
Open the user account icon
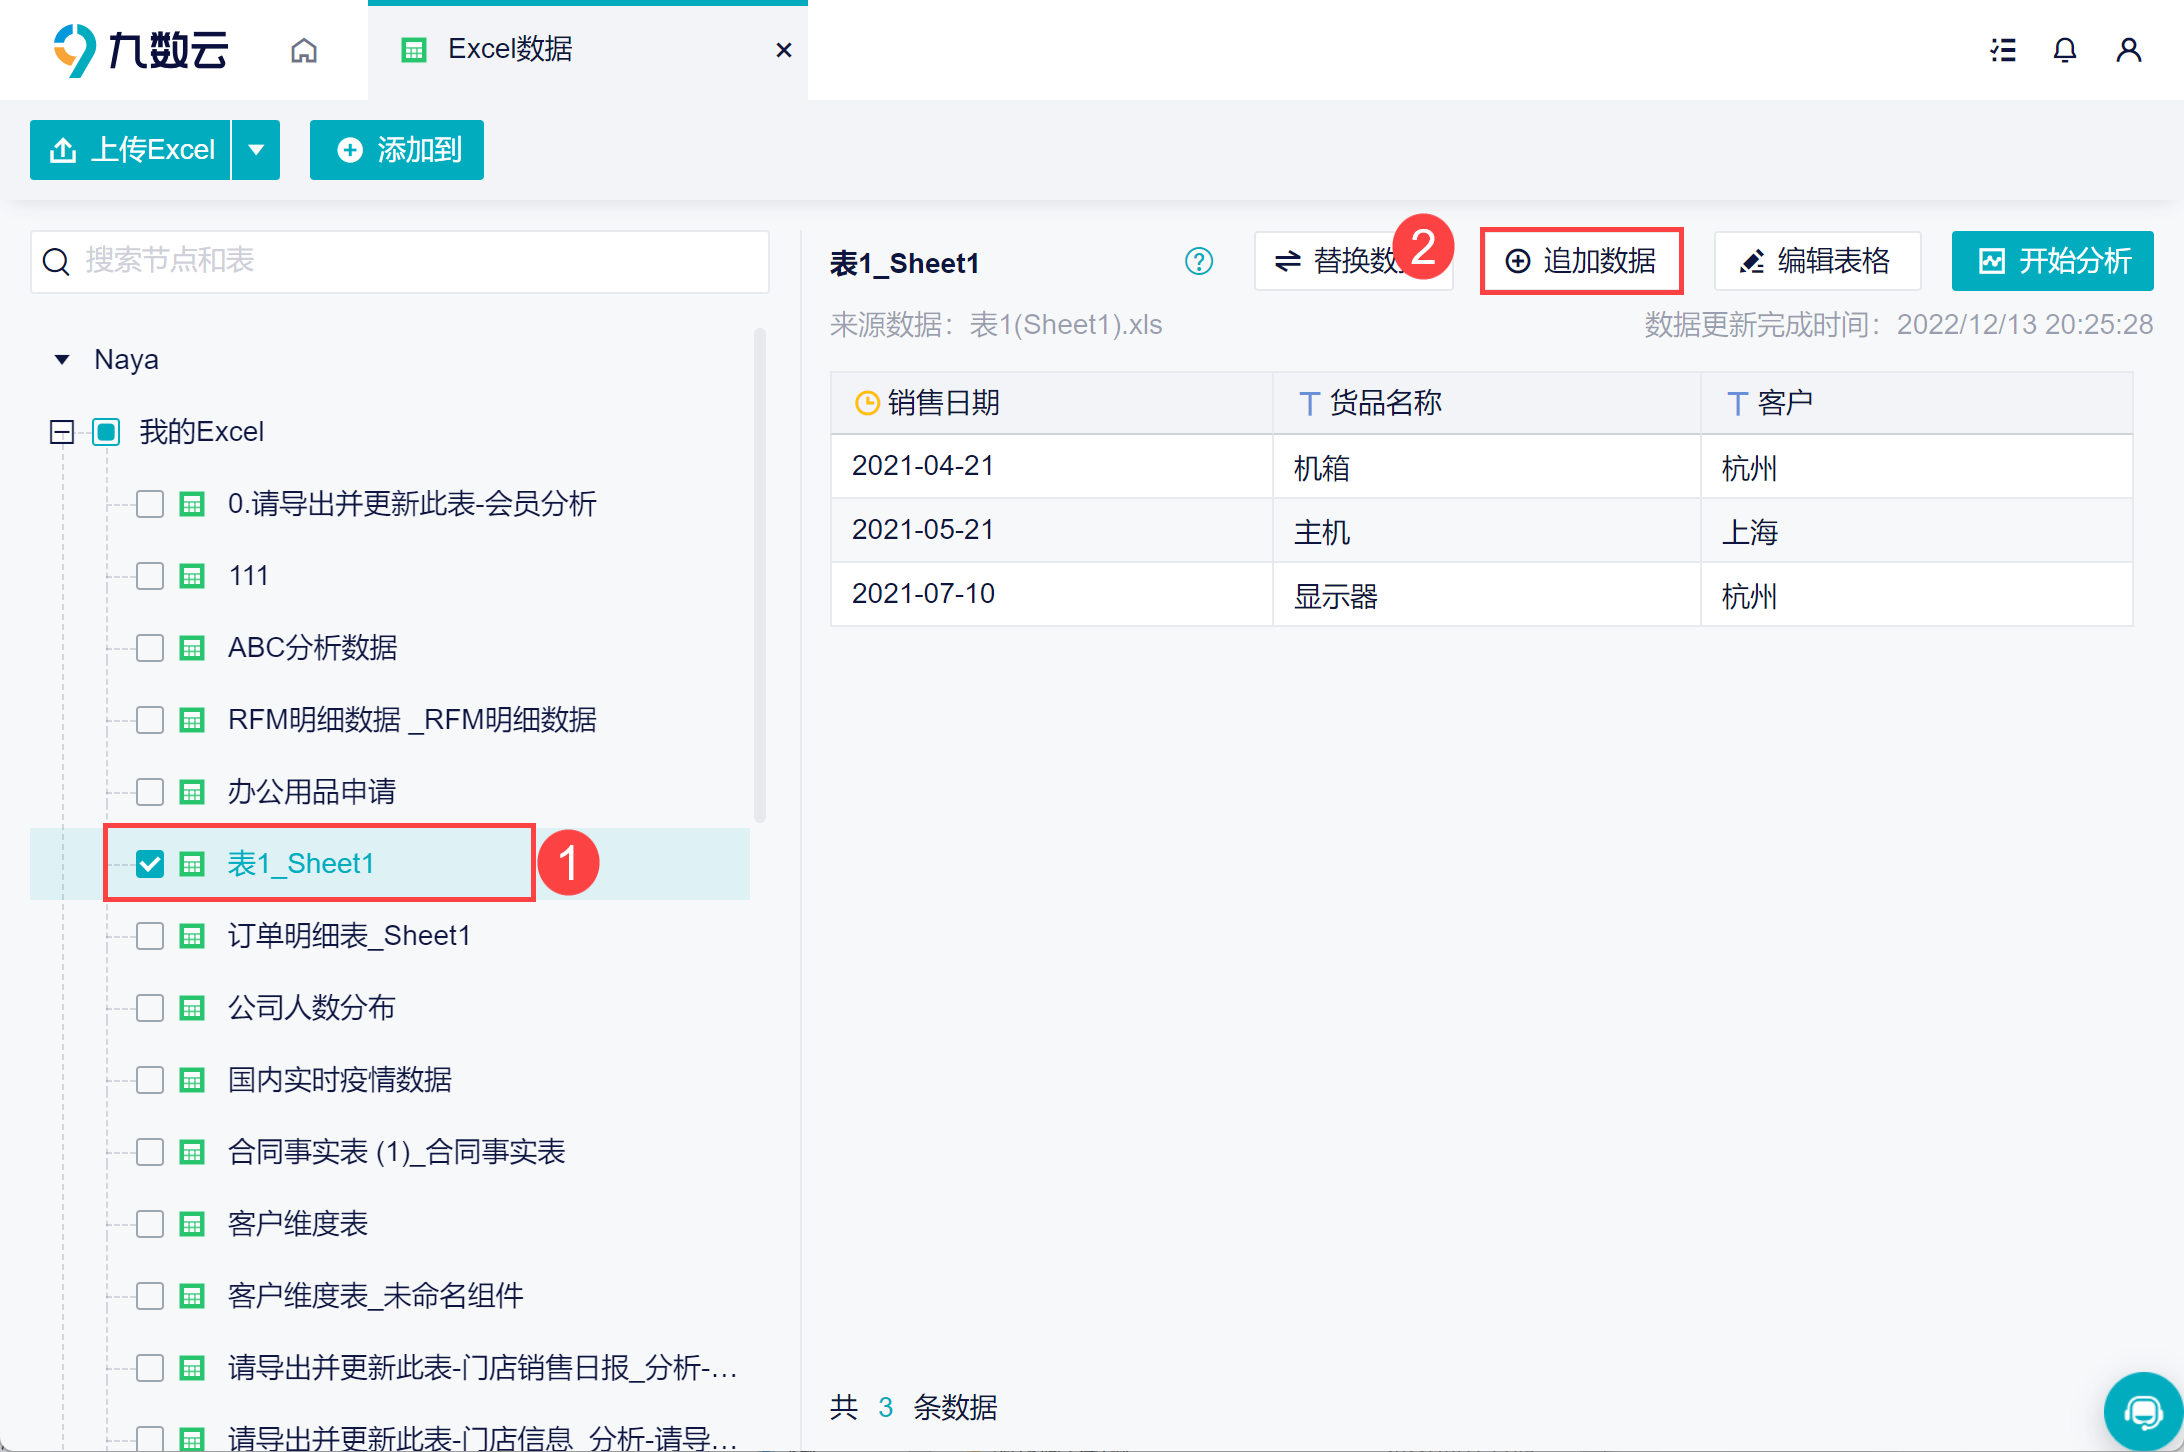[x=2129, y=50]
